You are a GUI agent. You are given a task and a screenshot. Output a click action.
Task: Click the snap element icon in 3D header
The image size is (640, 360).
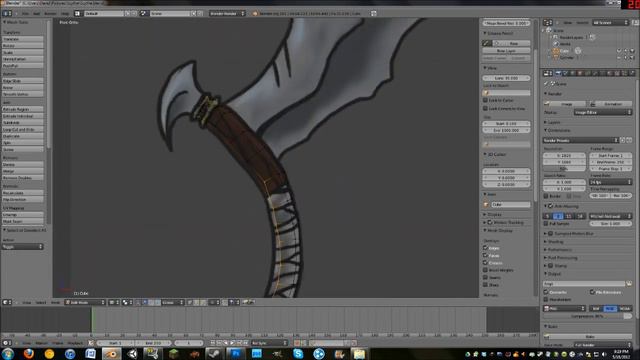point(234,302)
